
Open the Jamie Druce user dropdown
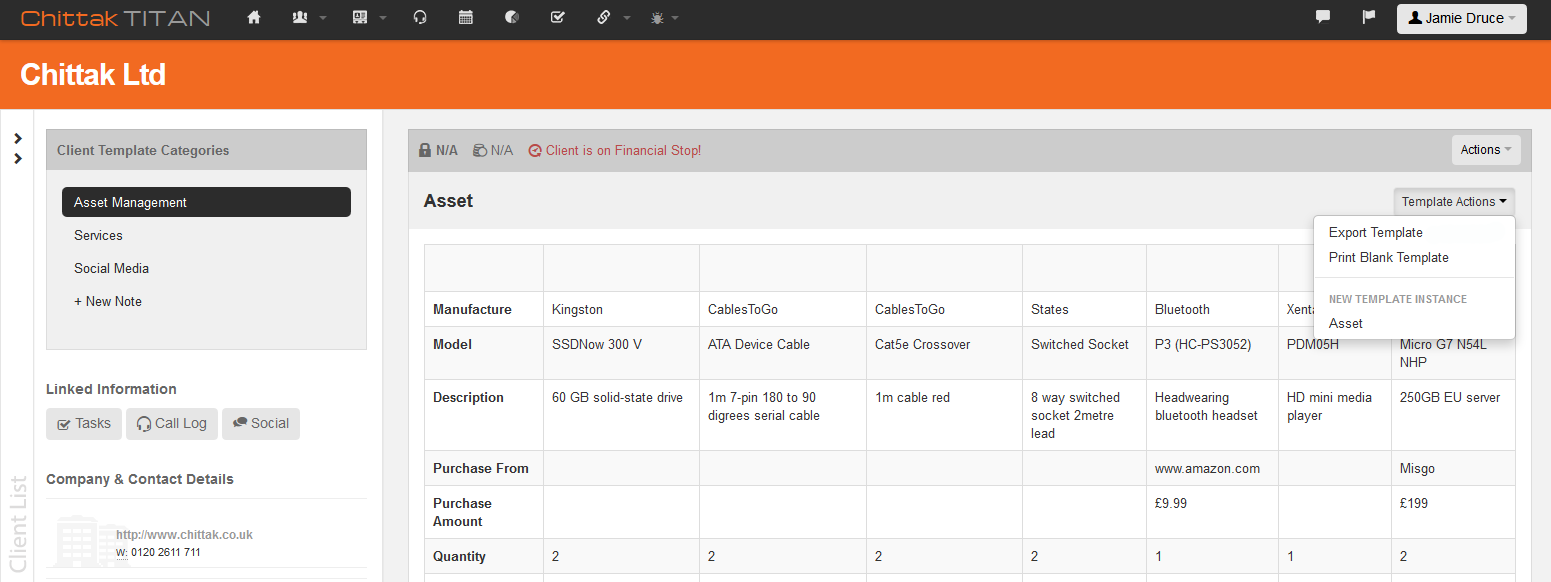[1461, 18]
